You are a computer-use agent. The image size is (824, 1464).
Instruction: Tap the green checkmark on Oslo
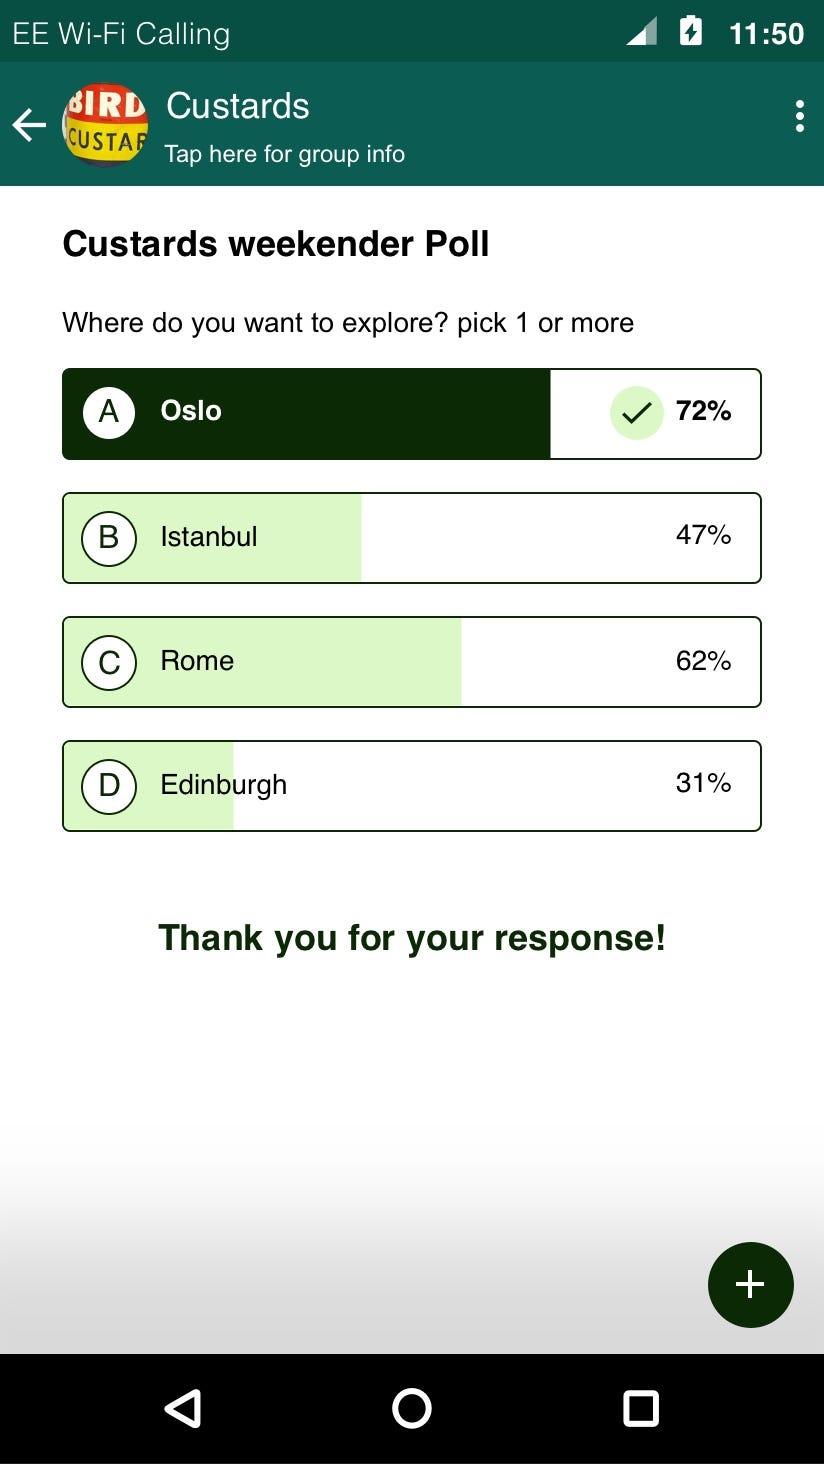click(636, 412)
